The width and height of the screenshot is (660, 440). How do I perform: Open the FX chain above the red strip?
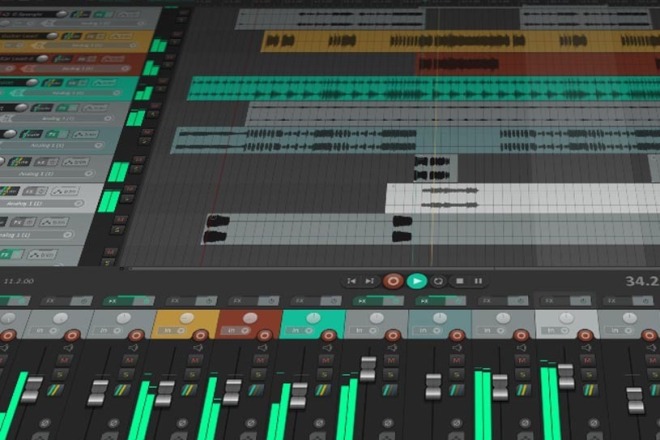coord(241,301)
